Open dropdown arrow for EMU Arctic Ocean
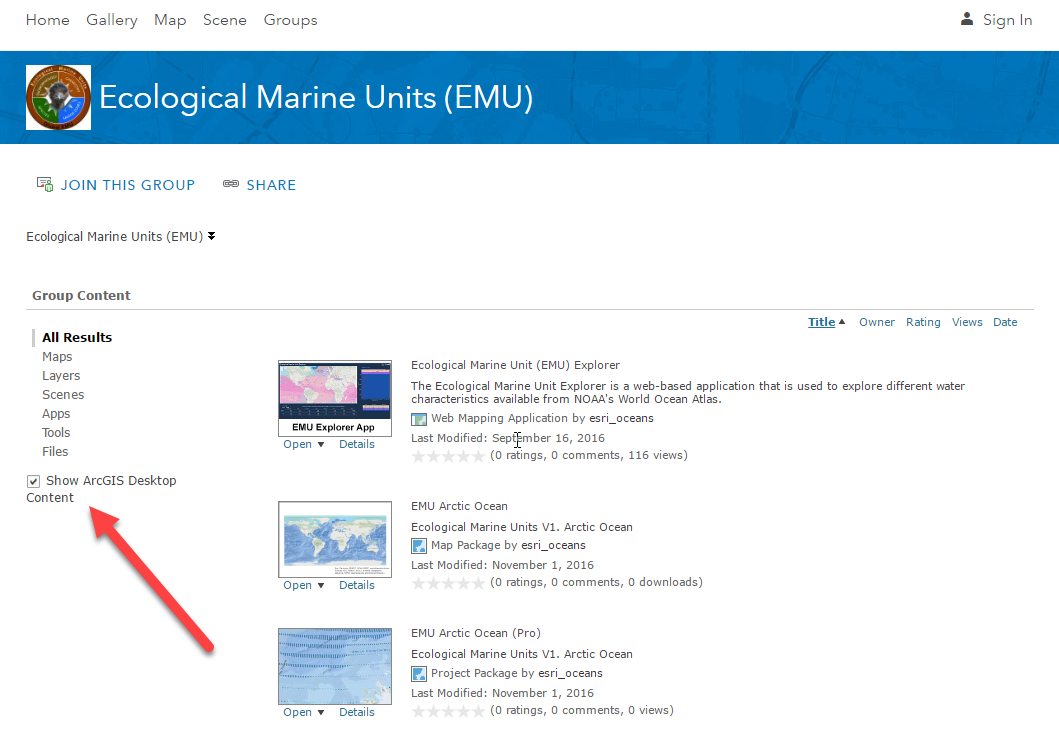 pos(321,585)
